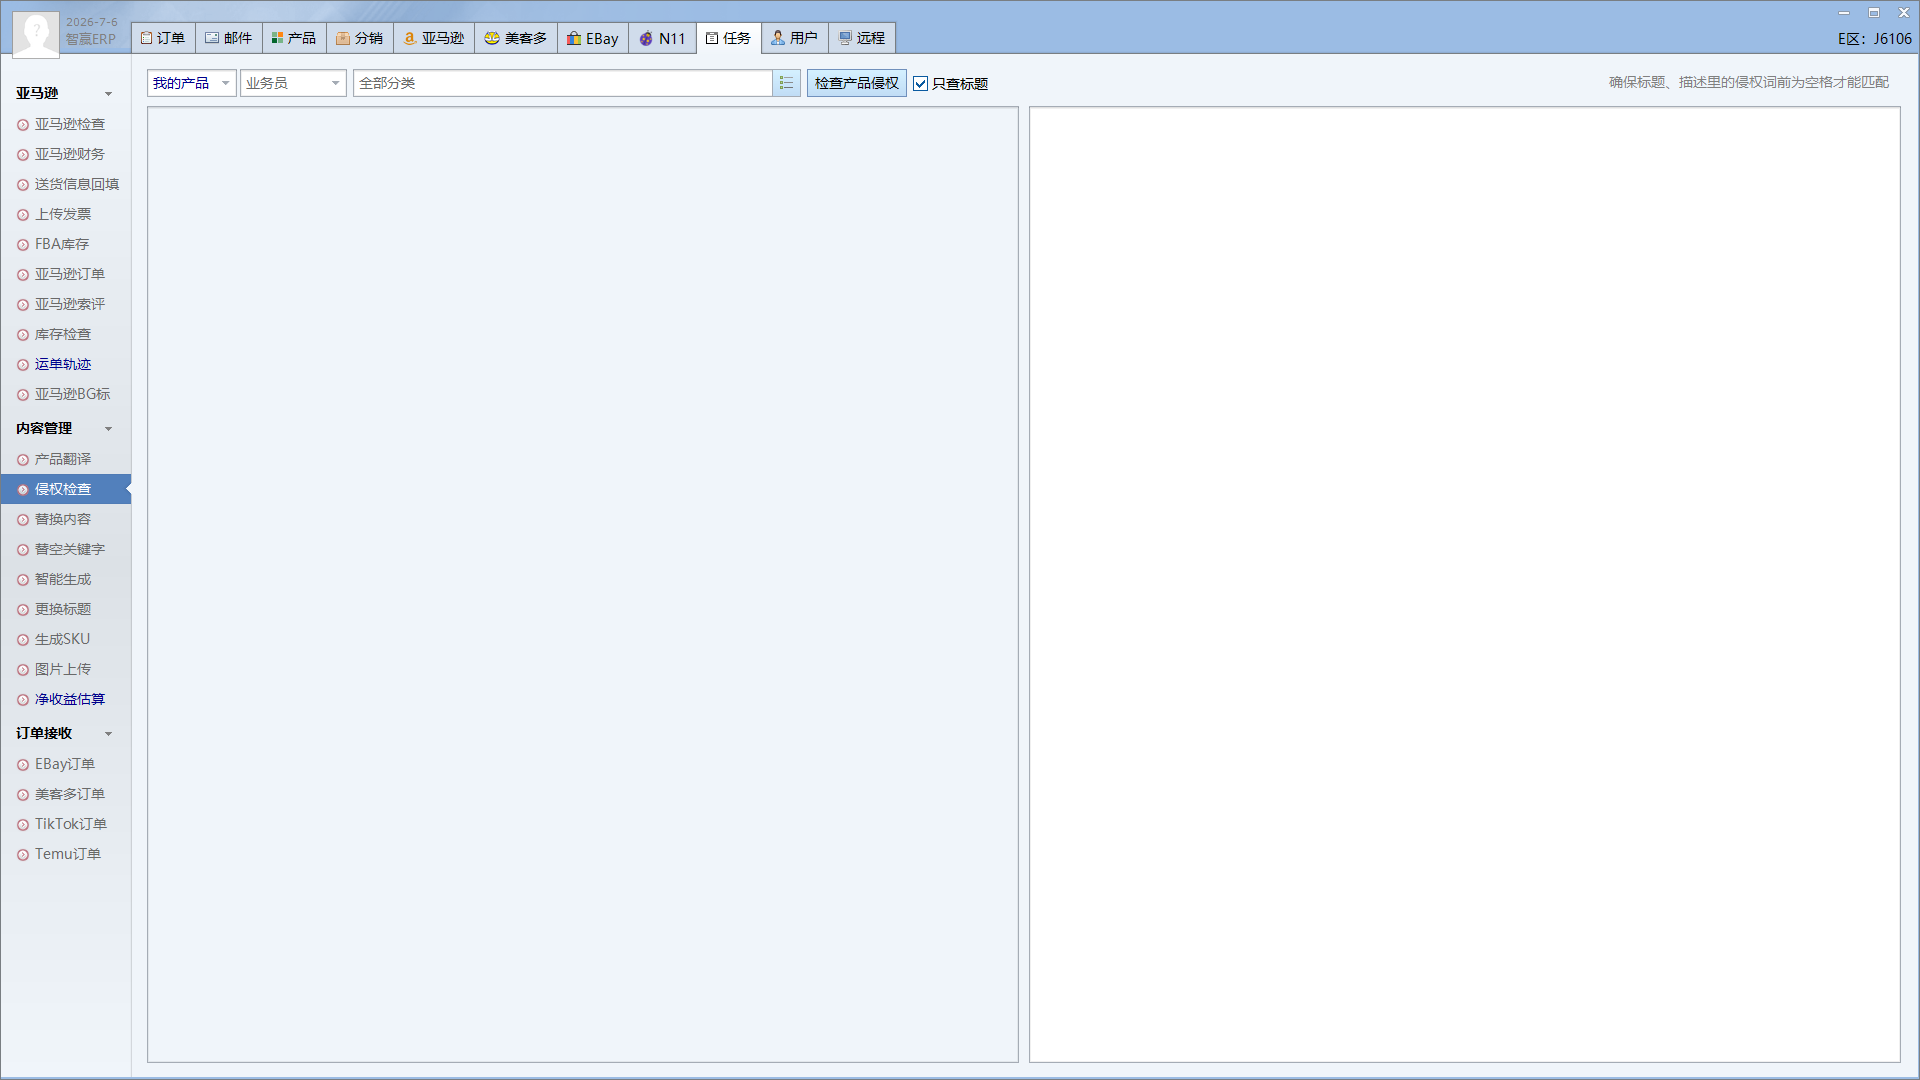Open the 运单轨迹 link
Screen dimensions: 1920x1080
pos(63,364)
